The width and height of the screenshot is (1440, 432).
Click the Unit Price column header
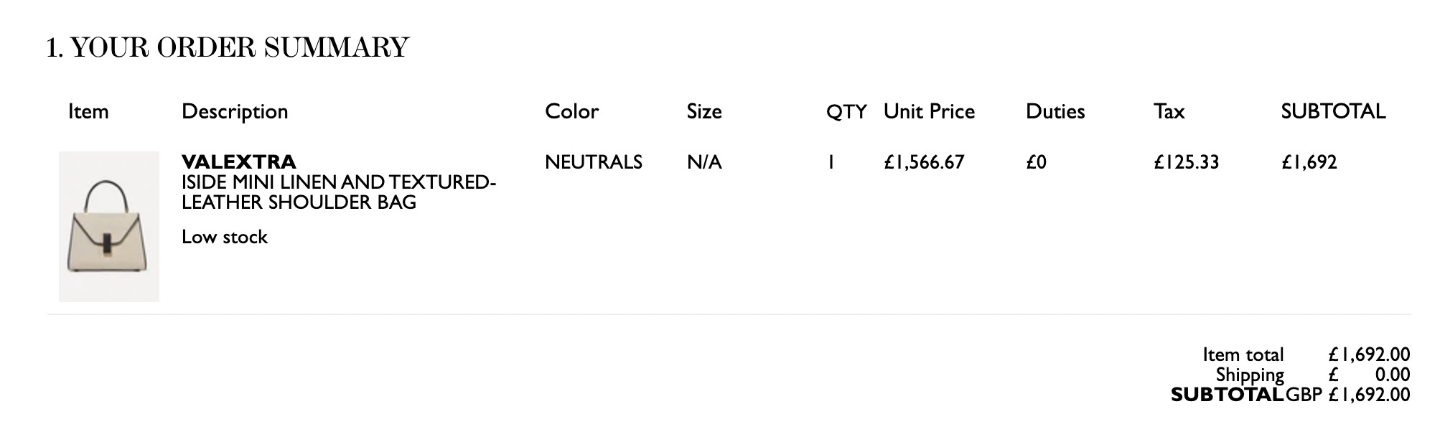point(929,112)
